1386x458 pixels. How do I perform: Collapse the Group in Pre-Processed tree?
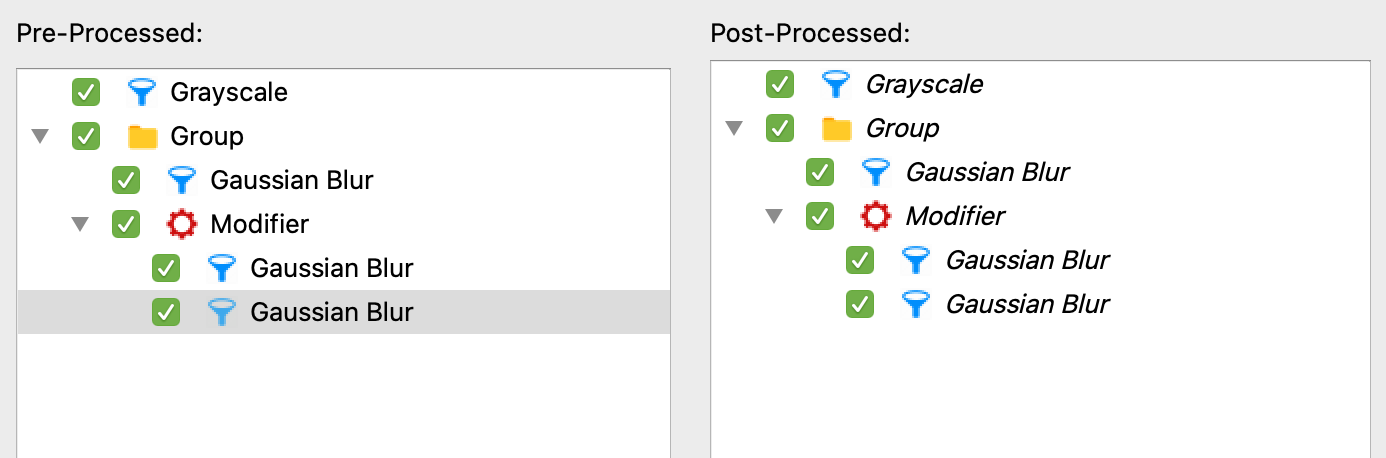[40, 137]
